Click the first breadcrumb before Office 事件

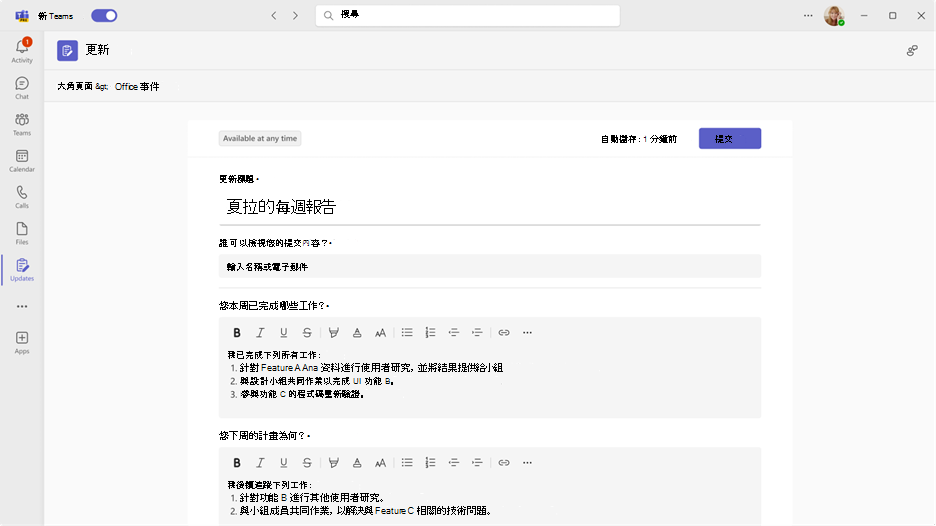[x=75, y=87]
